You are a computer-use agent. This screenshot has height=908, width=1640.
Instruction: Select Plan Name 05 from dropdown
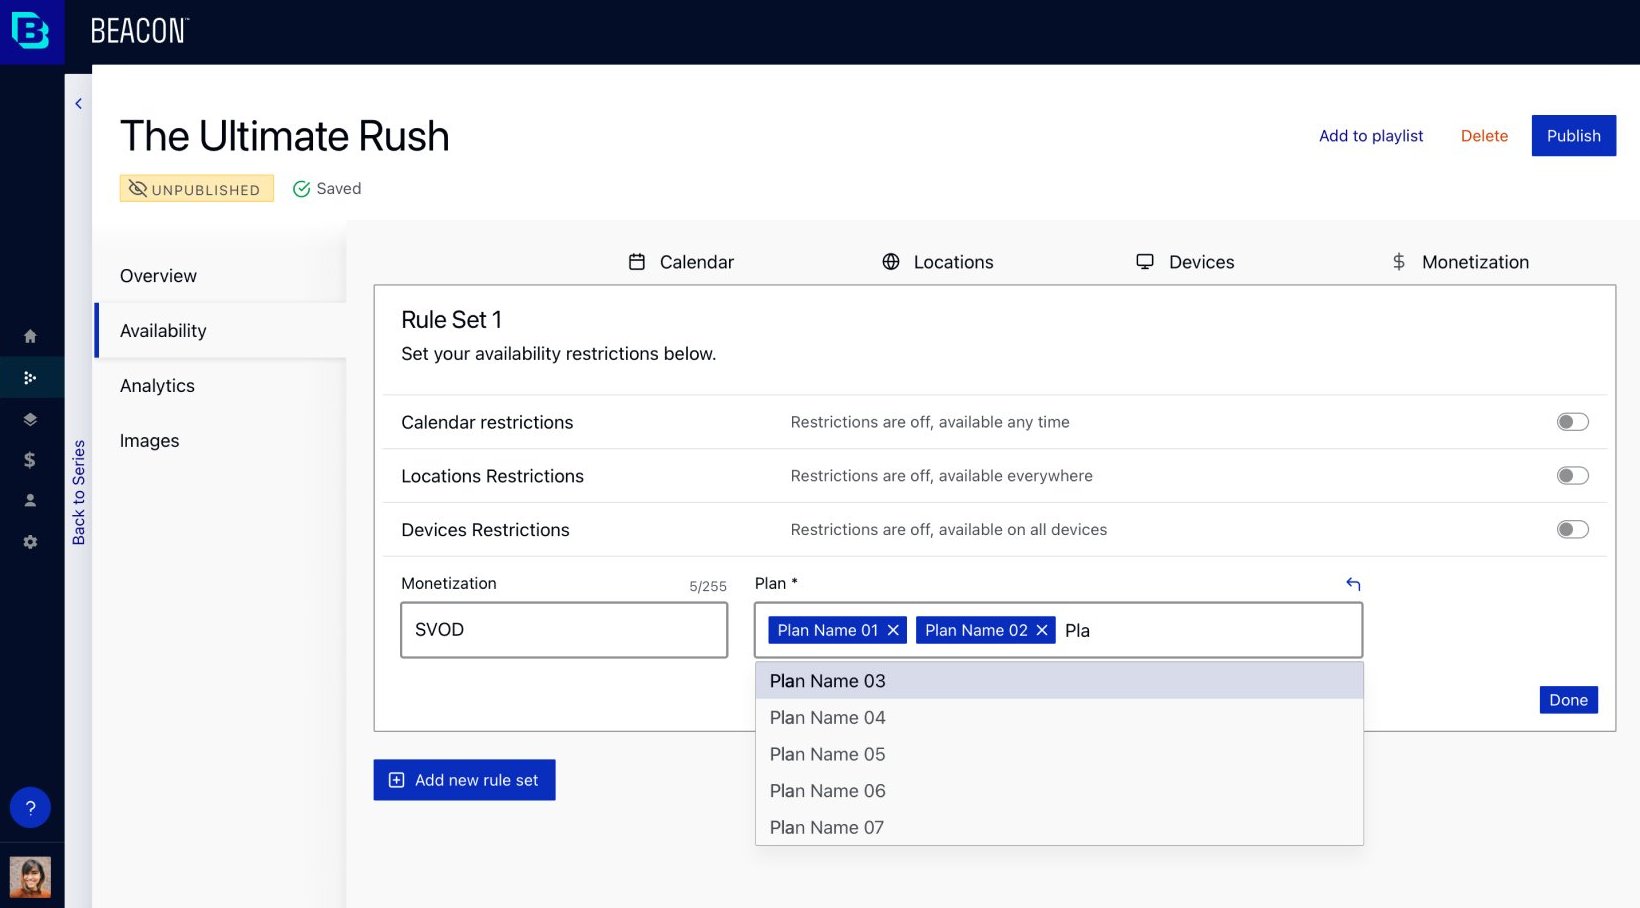click(1059, 755)
